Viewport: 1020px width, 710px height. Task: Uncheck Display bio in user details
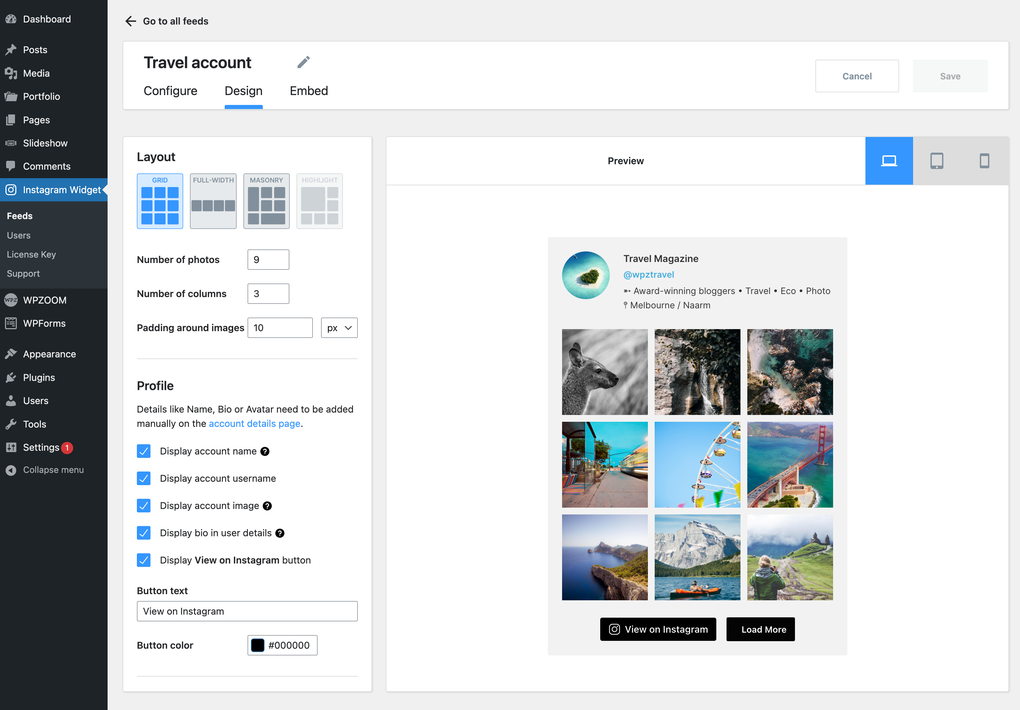pos(144,532)
